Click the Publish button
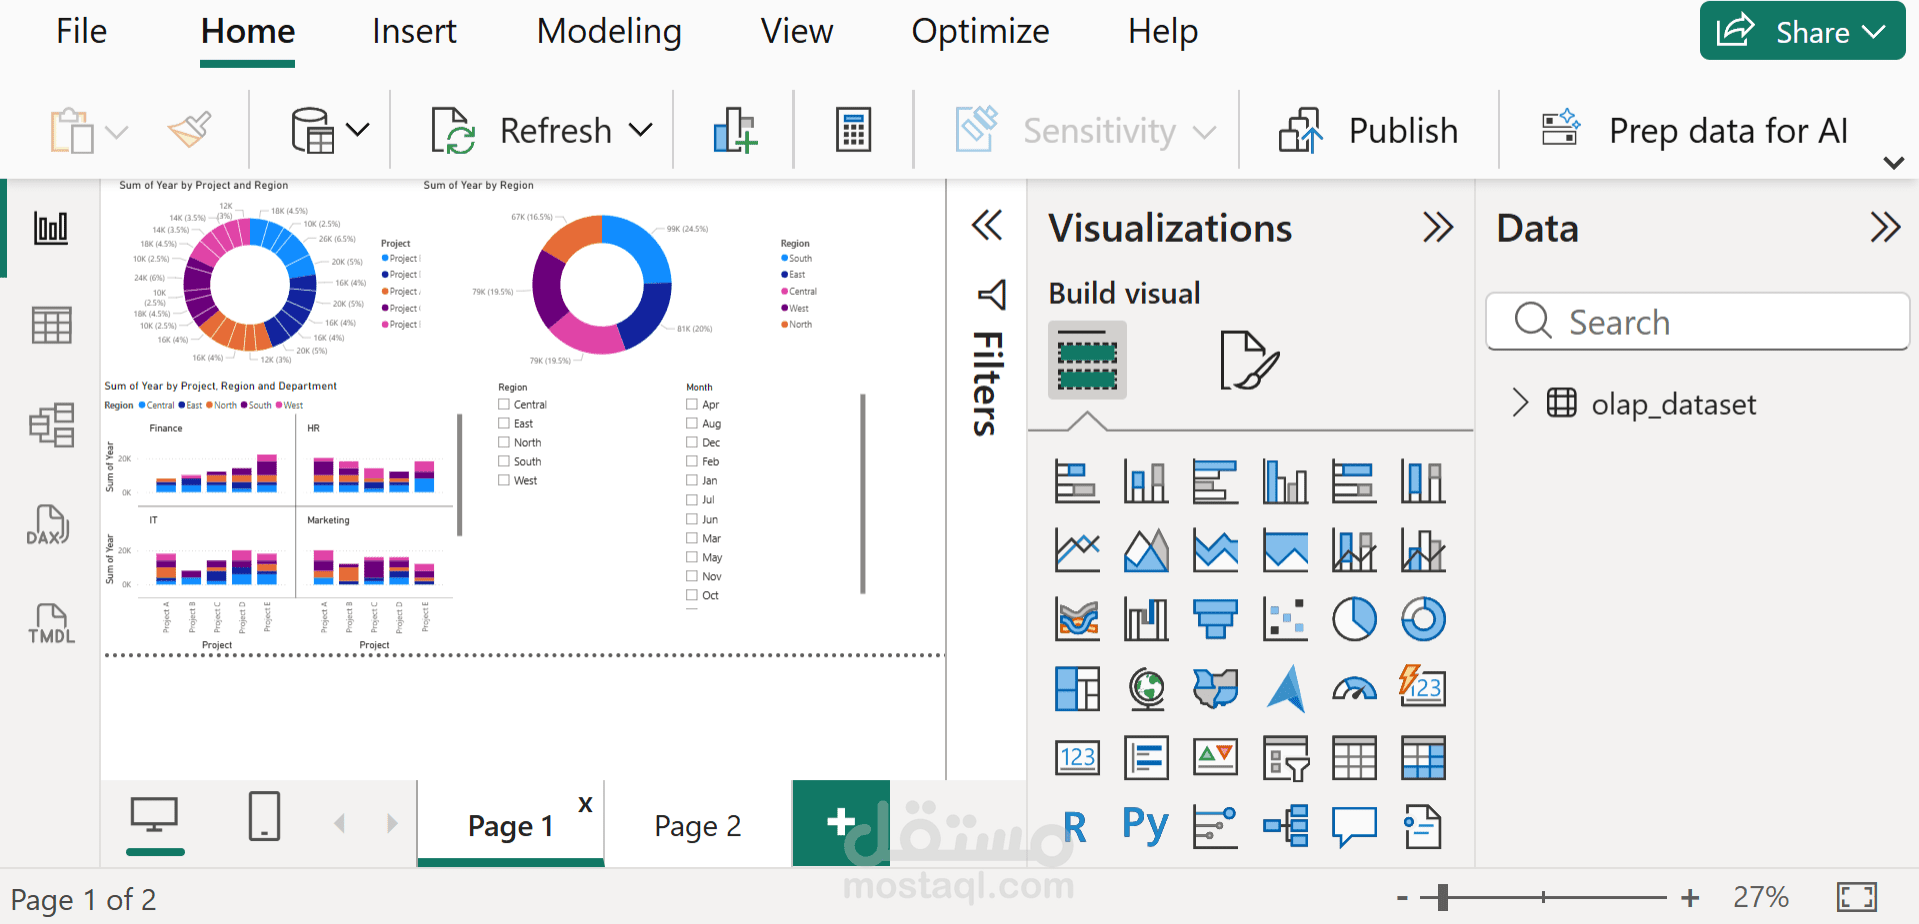 [1369, 131]
